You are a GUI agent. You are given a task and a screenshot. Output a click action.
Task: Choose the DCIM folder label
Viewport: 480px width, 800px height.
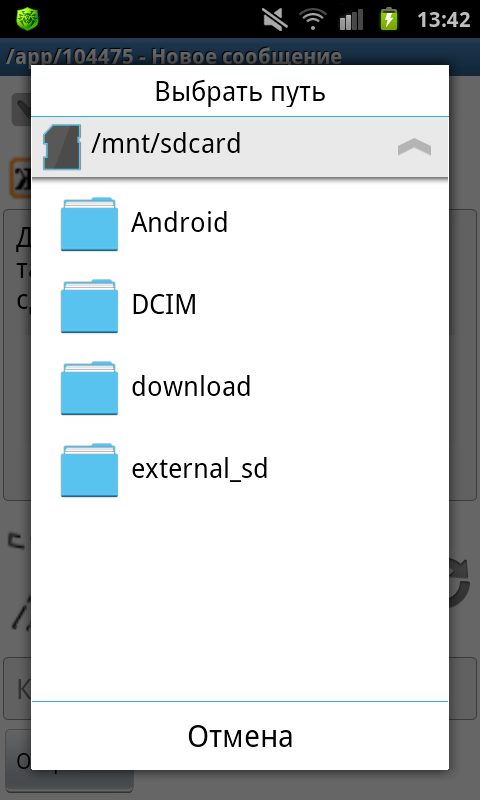pos(164,305)
